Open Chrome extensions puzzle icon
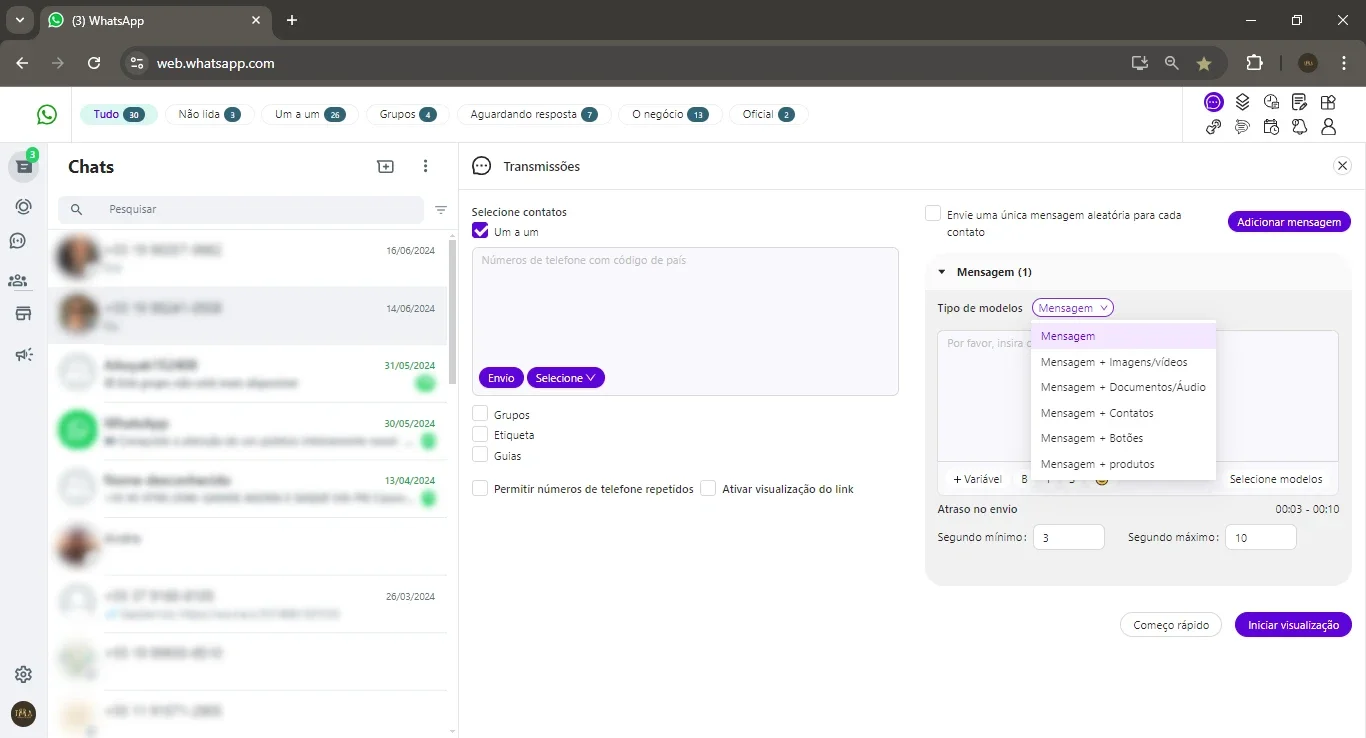The width and height of the screenshot is (1366, 738). pos(1254,63)
